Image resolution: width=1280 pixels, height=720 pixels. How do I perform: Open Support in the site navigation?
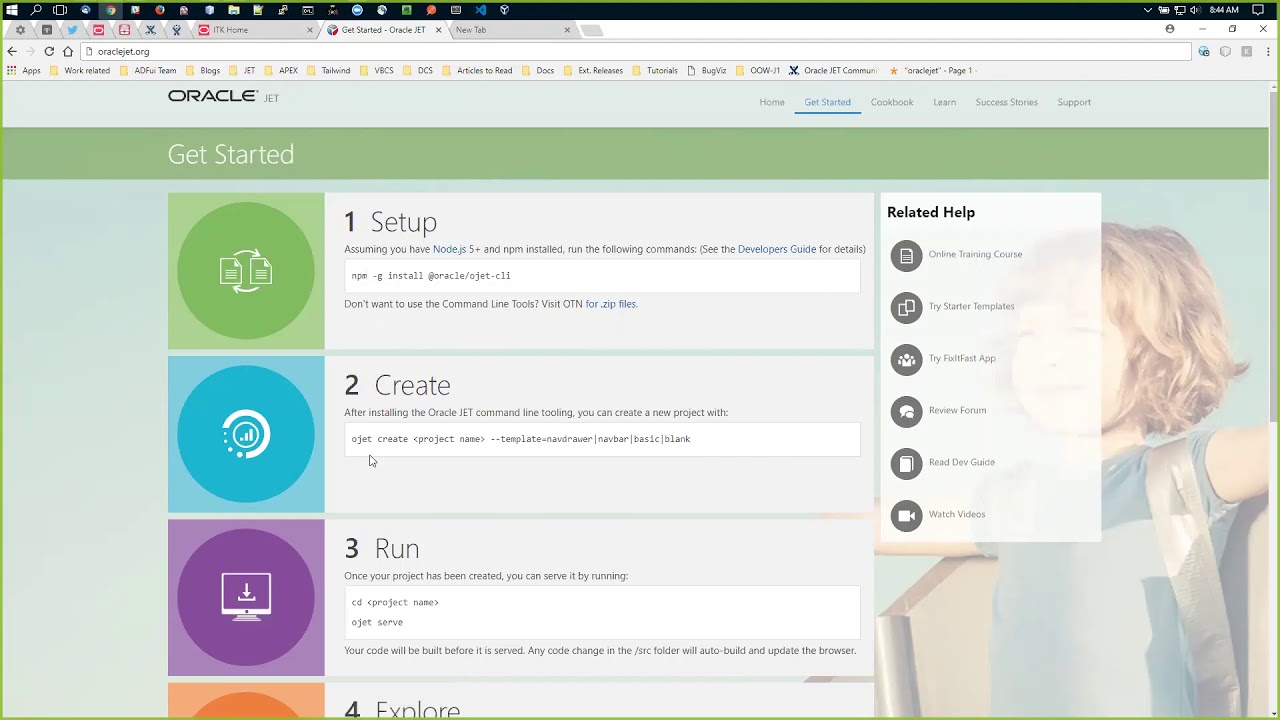coord(1074,102)
